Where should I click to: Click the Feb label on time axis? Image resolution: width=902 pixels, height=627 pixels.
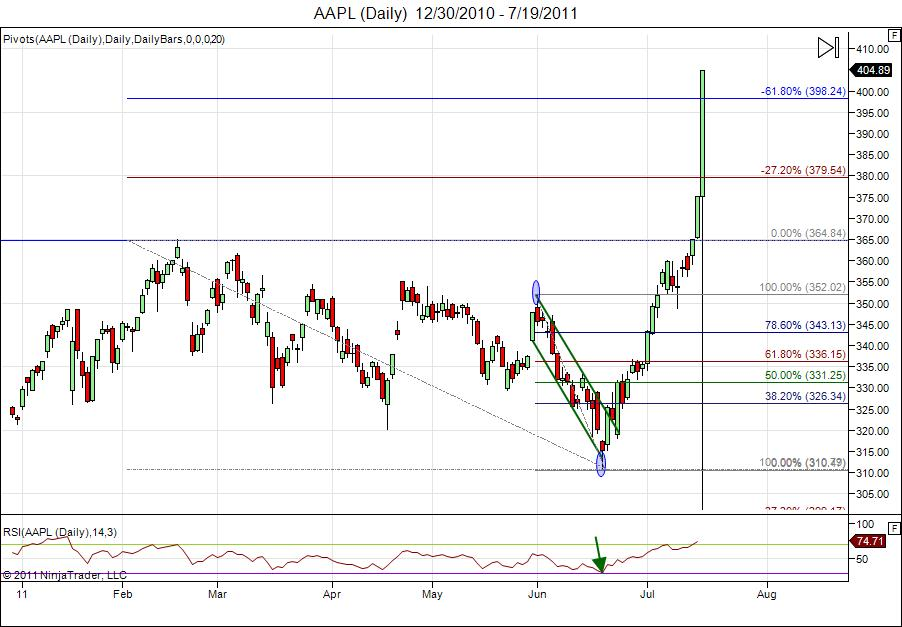[x=123, y=594]
